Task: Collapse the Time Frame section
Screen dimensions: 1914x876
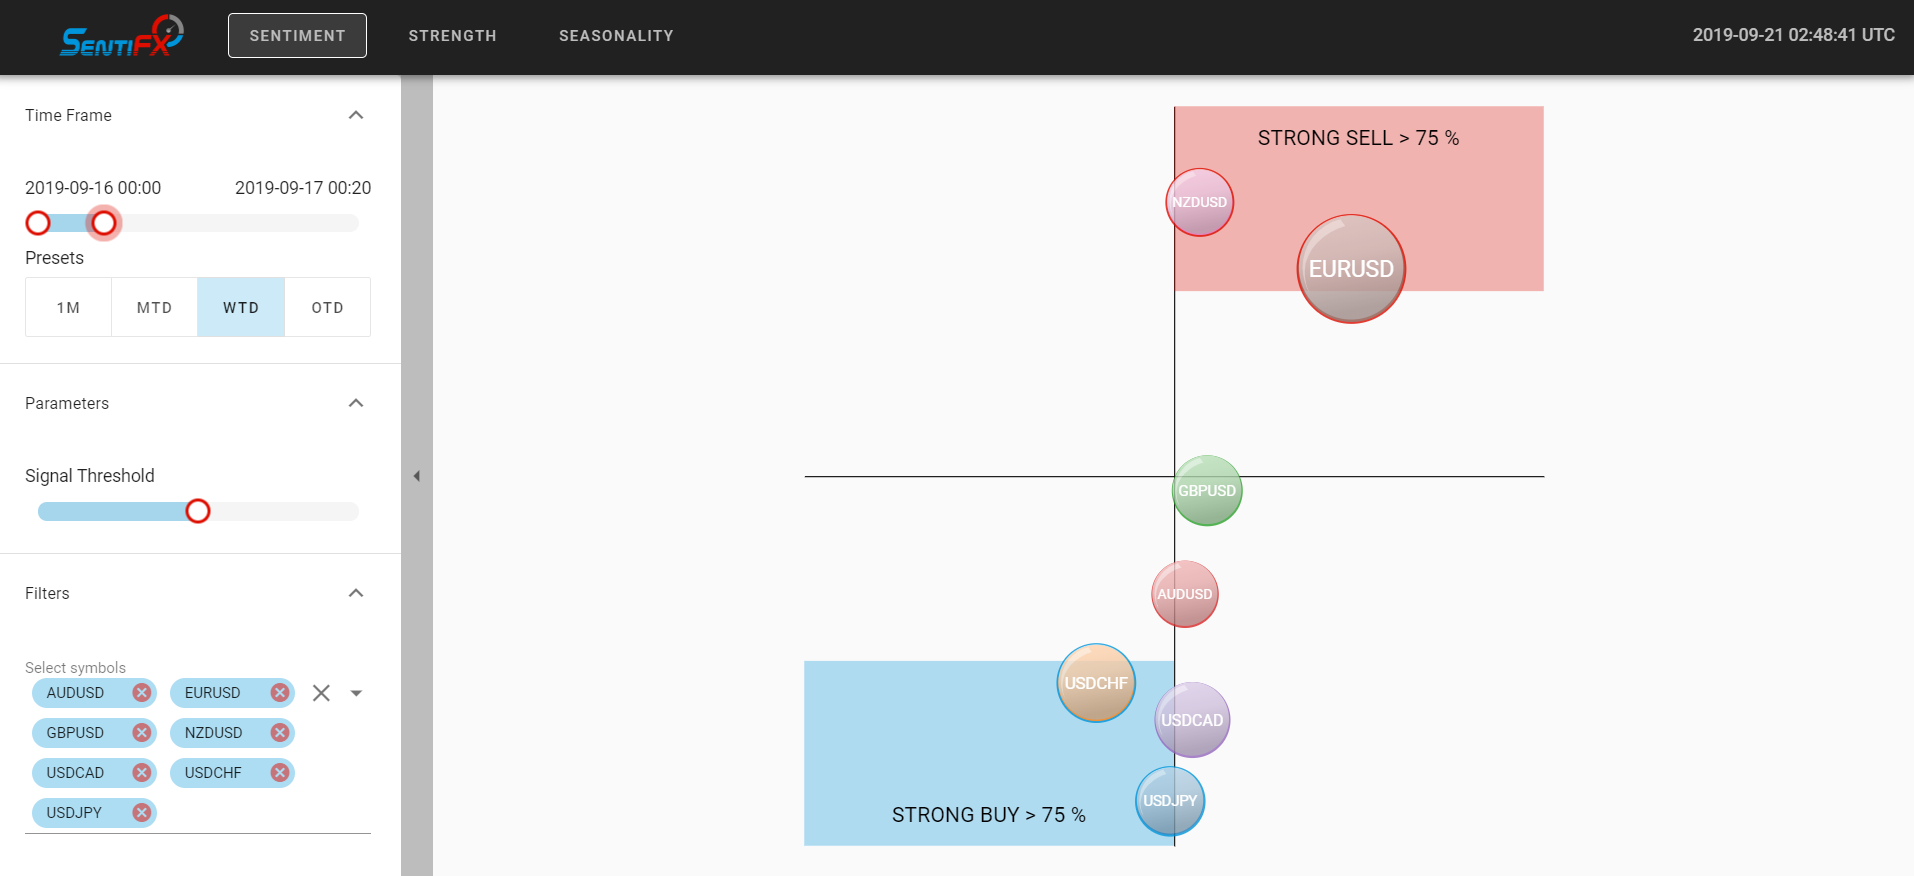Action: click(x=356, y=115)
